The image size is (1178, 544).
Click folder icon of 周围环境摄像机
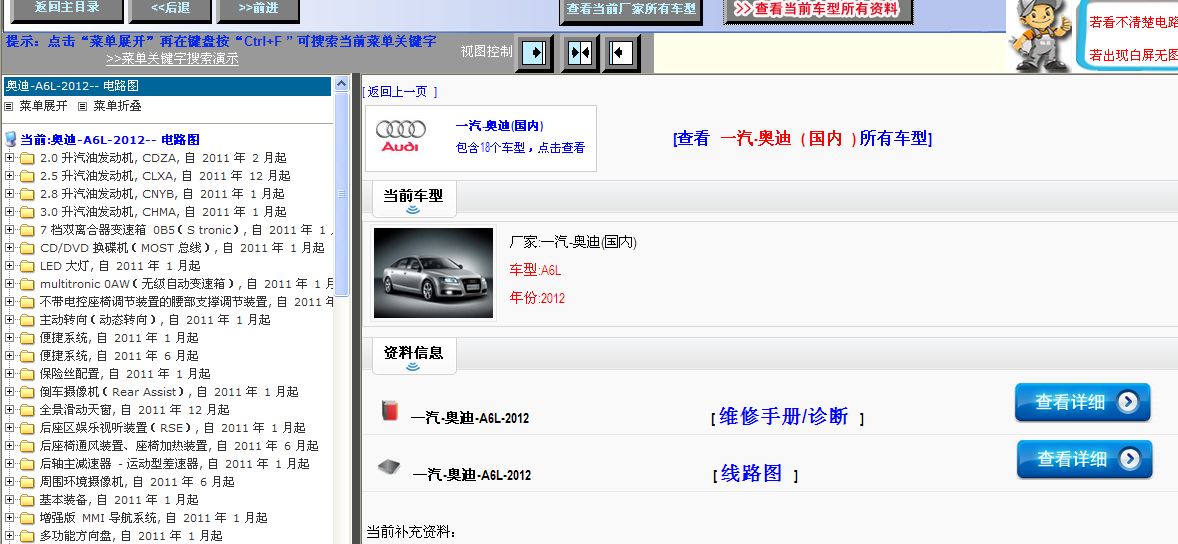click(x=28, y=483)
